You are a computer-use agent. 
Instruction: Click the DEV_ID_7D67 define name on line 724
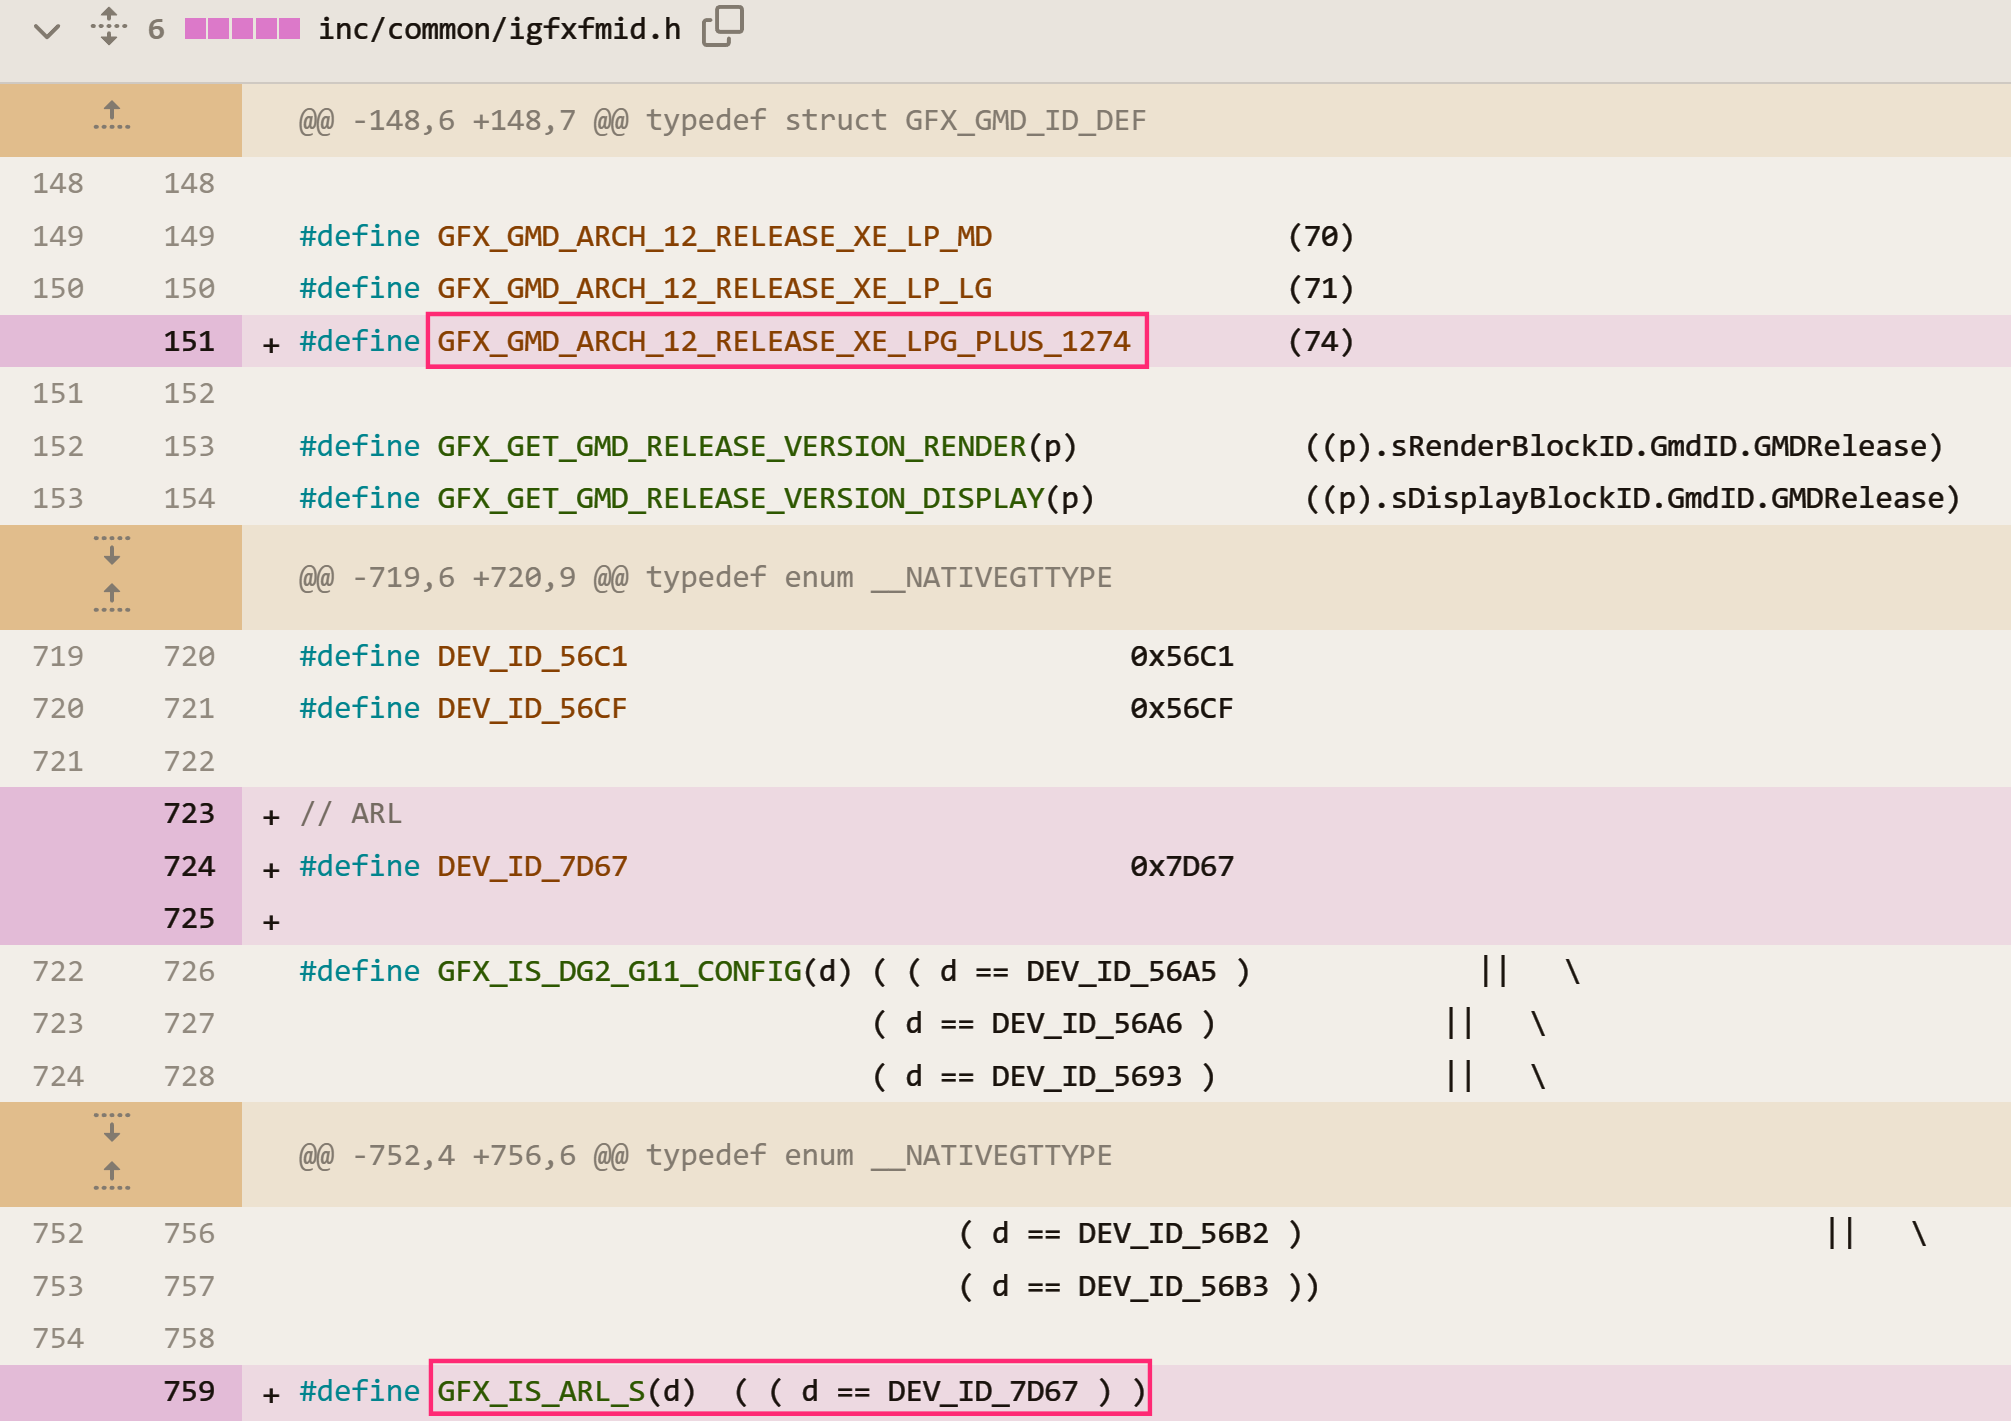tap(532, 866)
